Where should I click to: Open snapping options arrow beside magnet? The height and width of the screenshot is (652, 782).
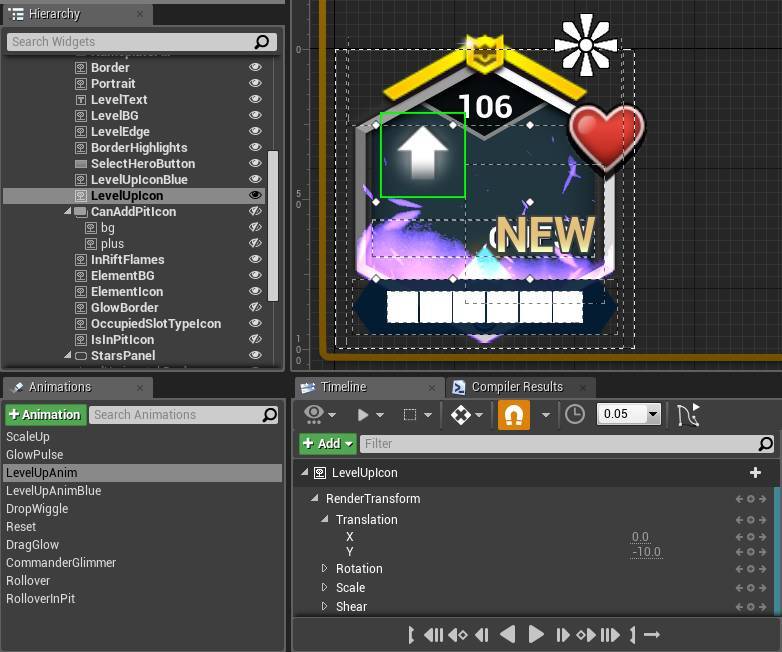(x=546, y=415)
